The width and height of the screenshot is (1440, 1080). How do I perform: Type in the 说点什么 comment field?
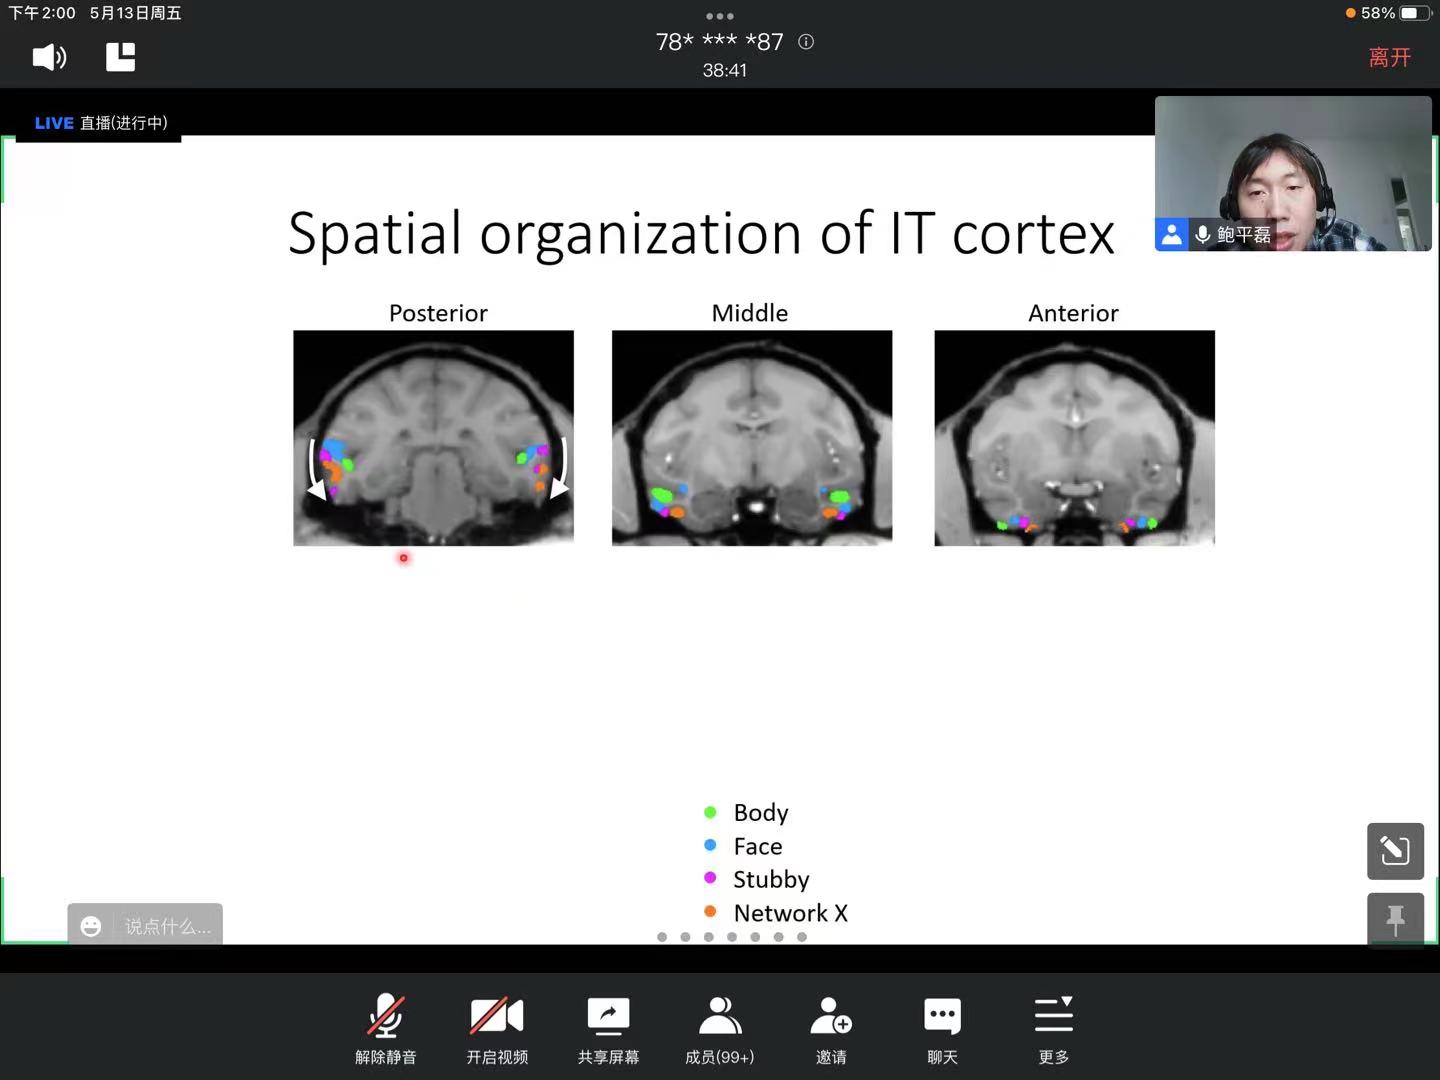[167, 927]
